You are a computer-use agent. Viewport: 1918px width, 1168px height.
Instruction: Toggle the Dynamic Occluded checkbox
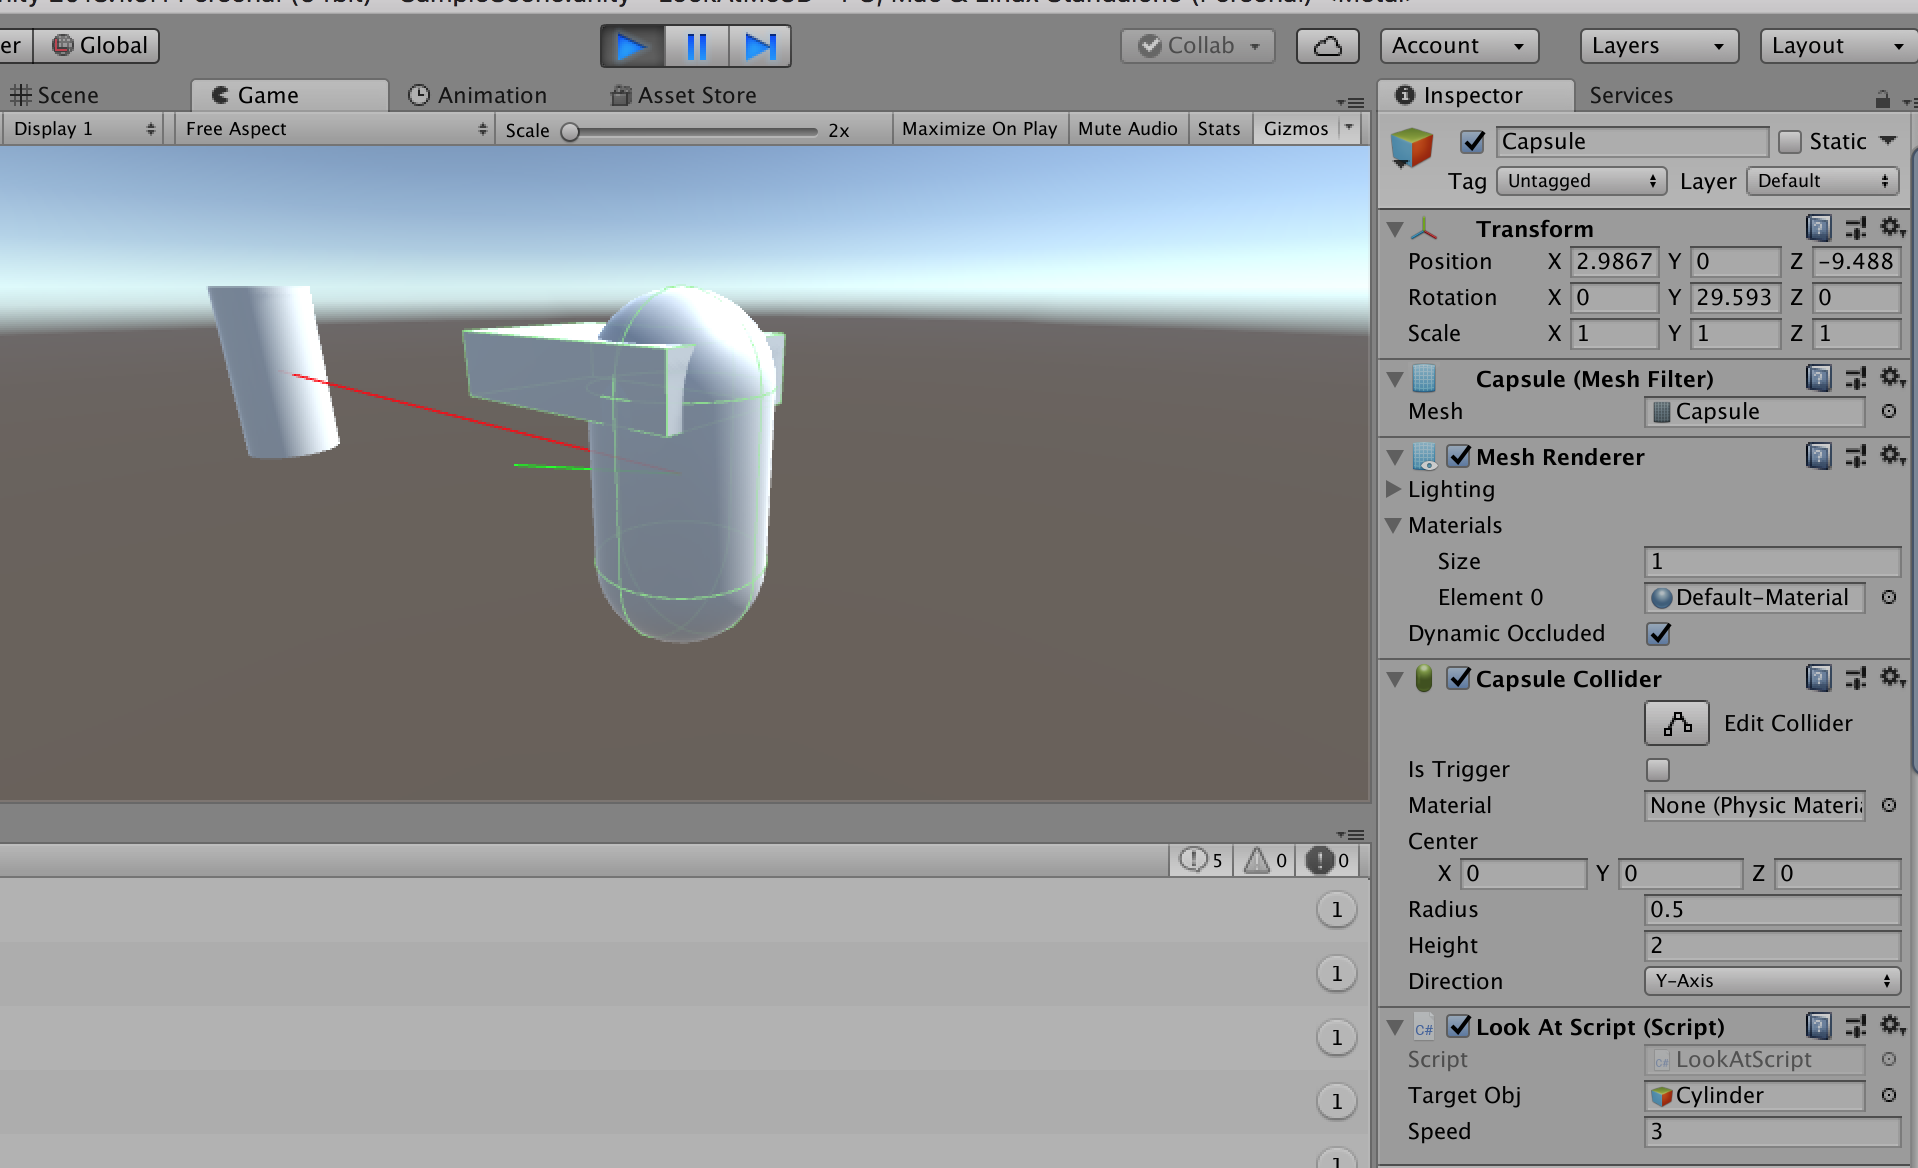tap(1658, 634)
